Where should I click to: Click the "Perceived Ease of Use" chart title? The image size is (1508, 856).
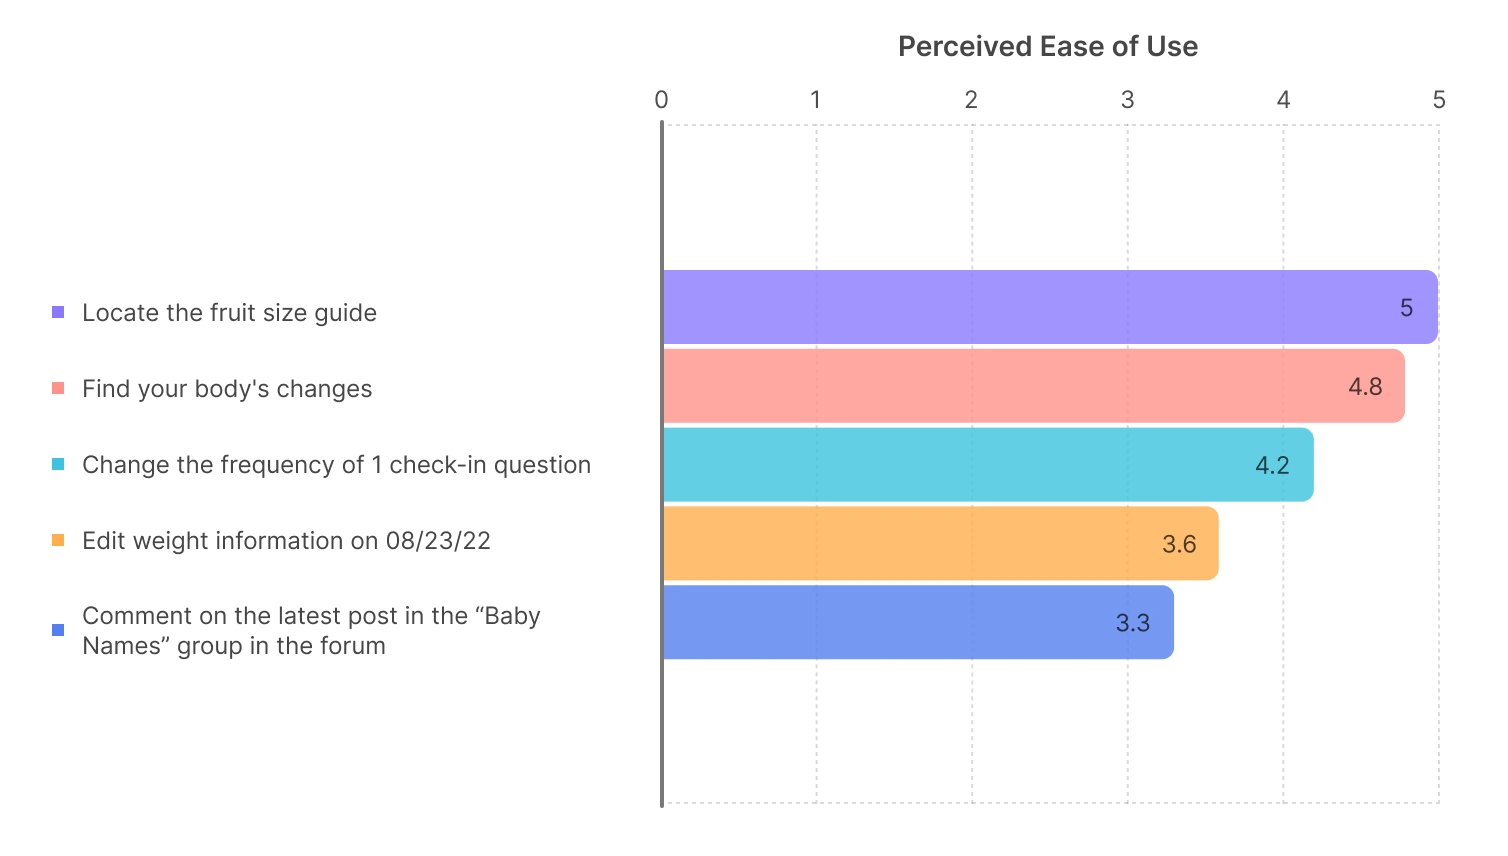1047,46
